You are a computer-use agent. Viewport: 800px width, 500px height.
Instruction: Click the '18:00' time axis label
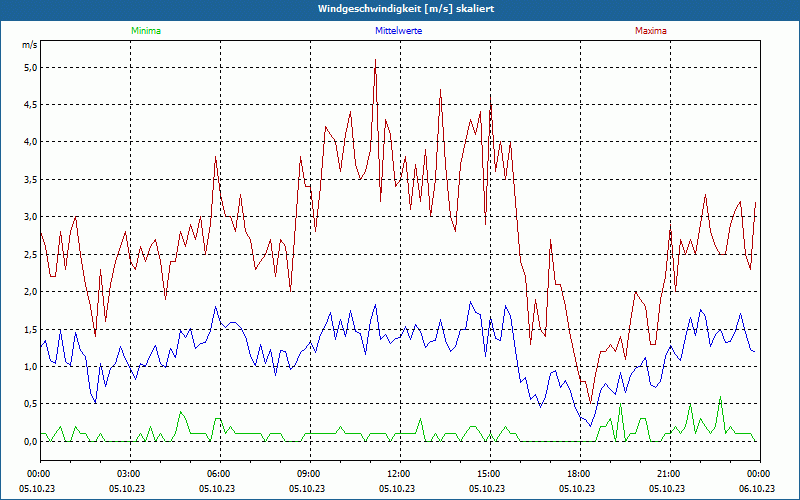[x=580, y=474]
